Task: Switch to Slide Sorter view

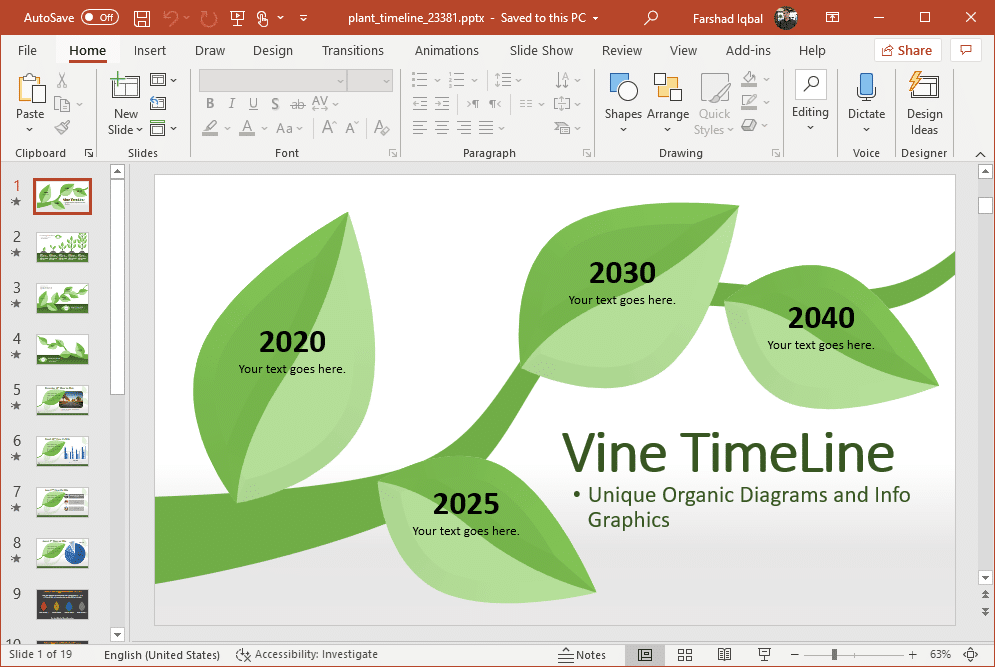Action: (x=685, y=655)
